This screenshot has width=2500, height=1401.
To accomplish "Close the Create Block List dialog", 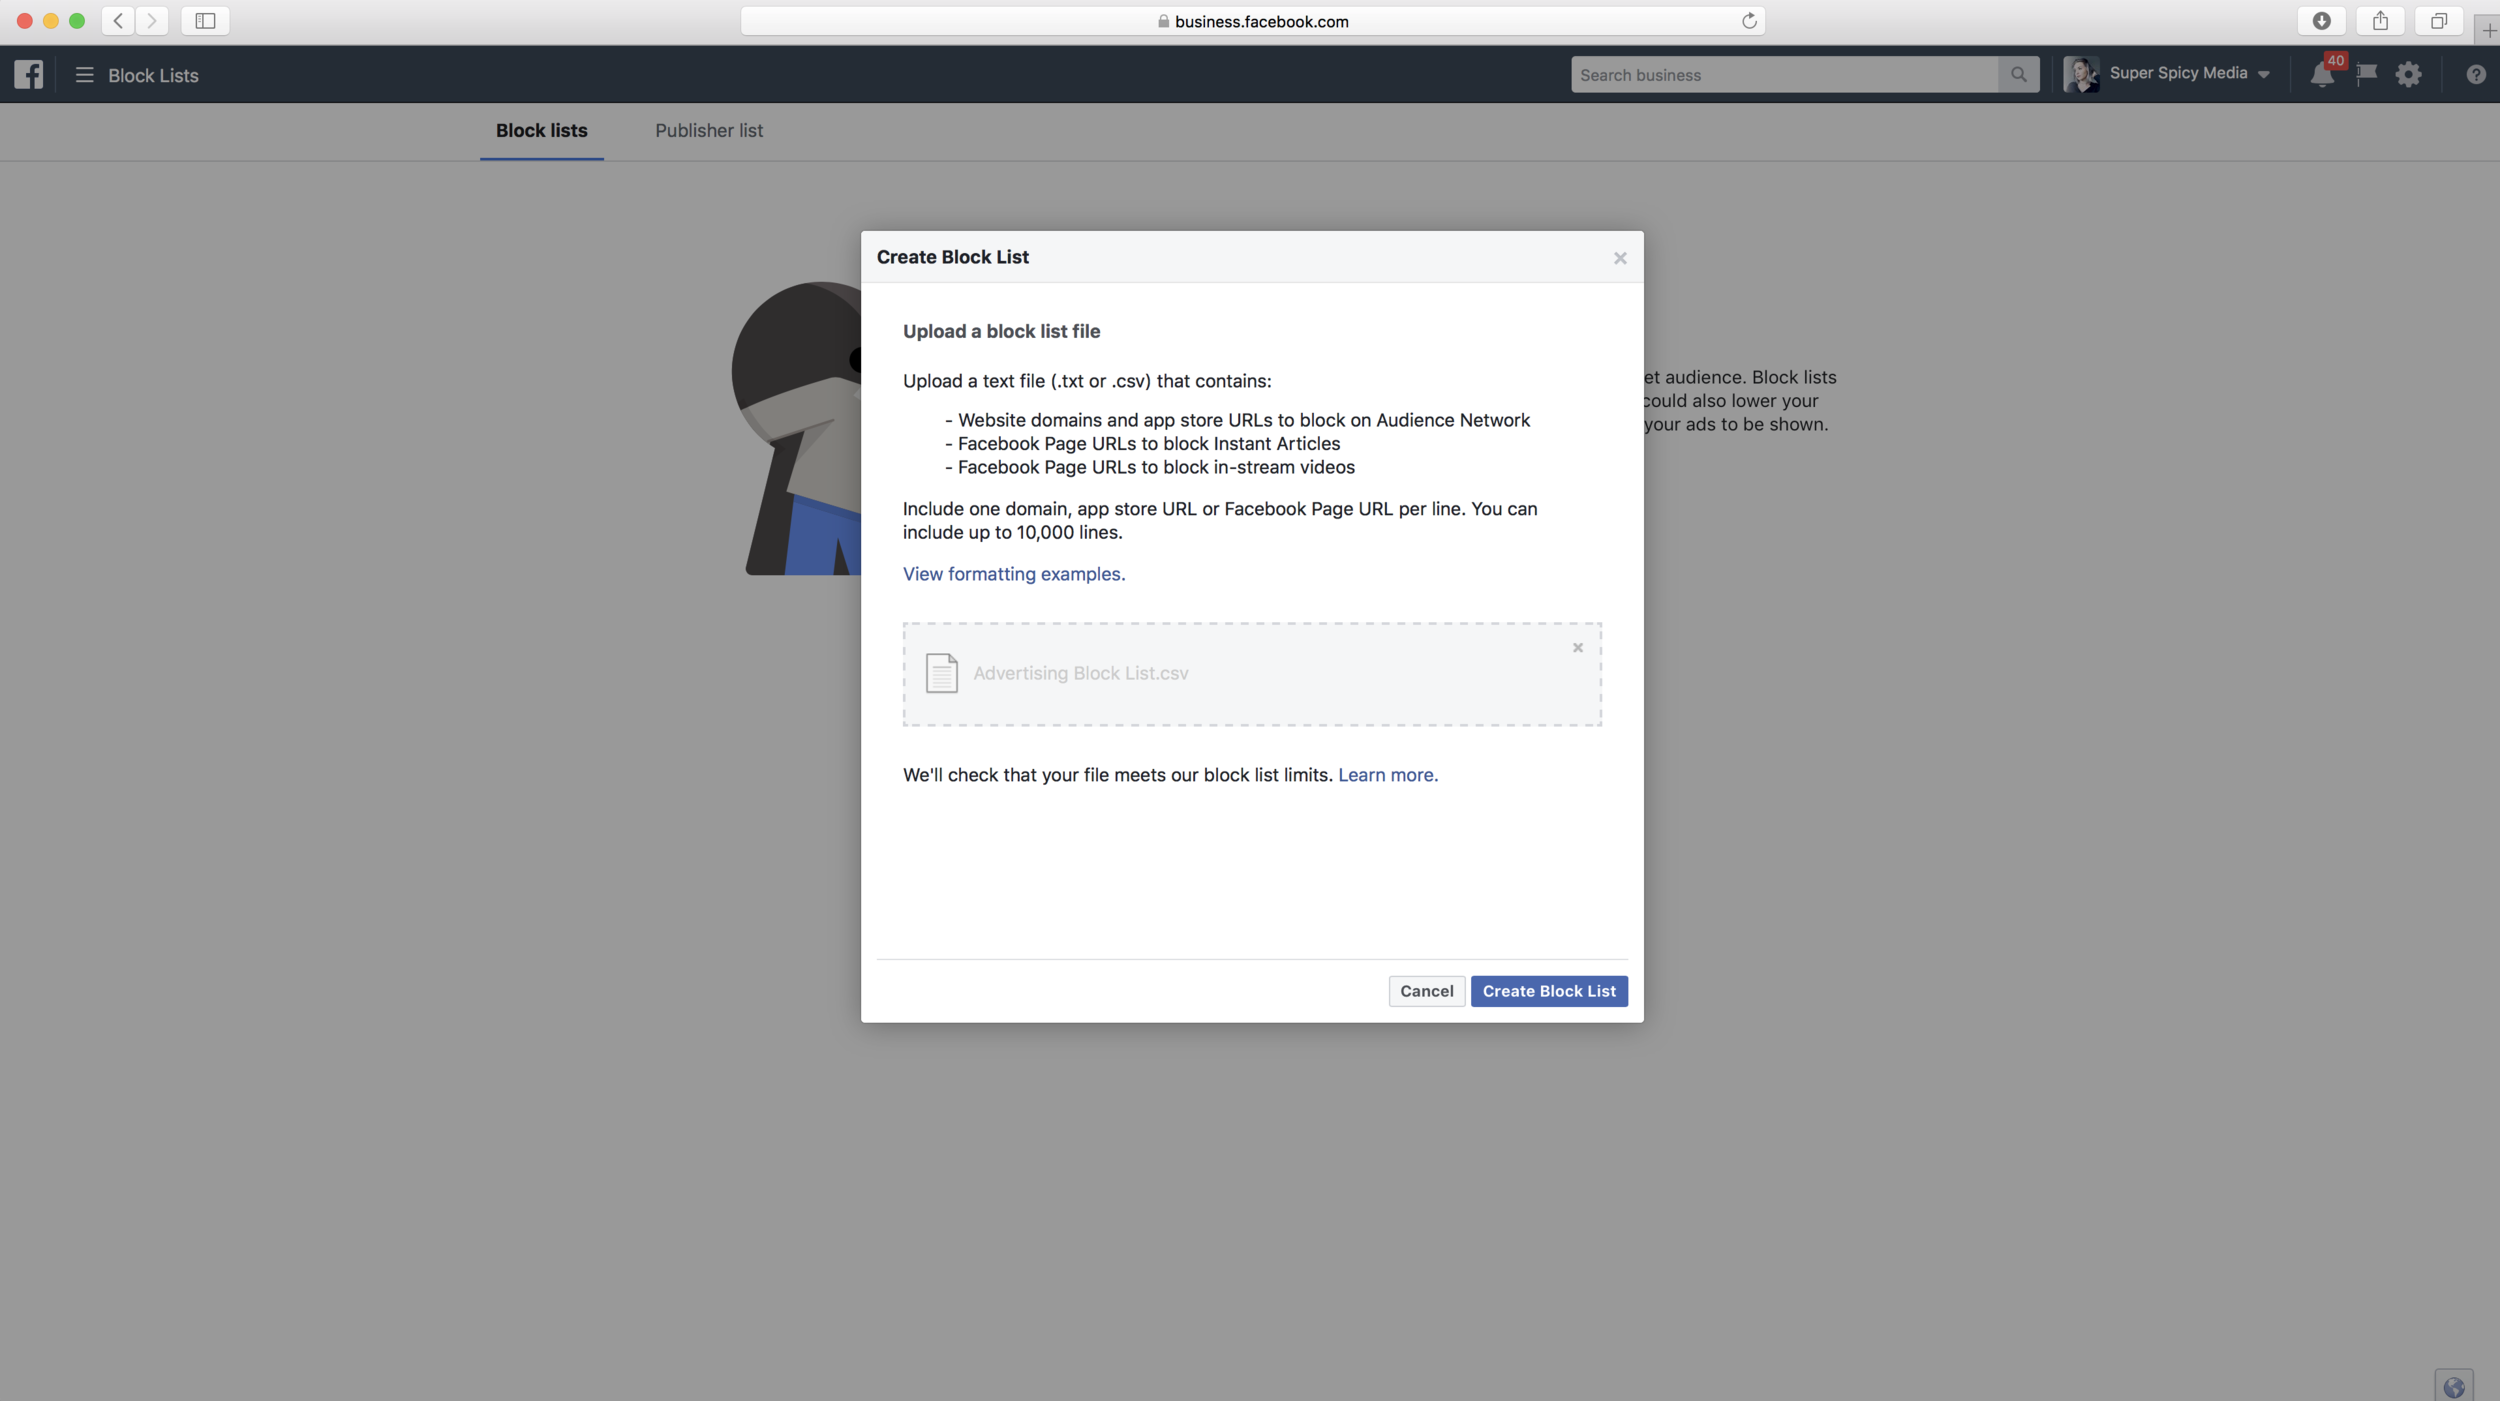I will pyautogui.click(x=1620, y=258).
